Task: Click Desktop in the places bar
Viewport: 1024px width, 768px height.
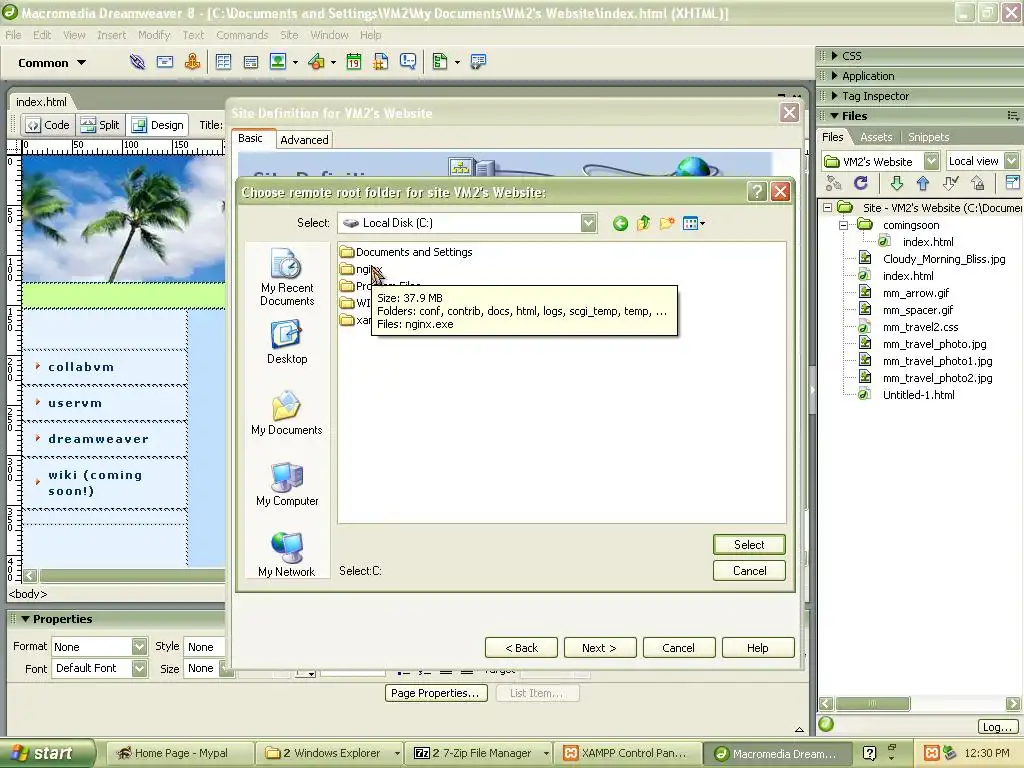Action: tap(287, 342)
